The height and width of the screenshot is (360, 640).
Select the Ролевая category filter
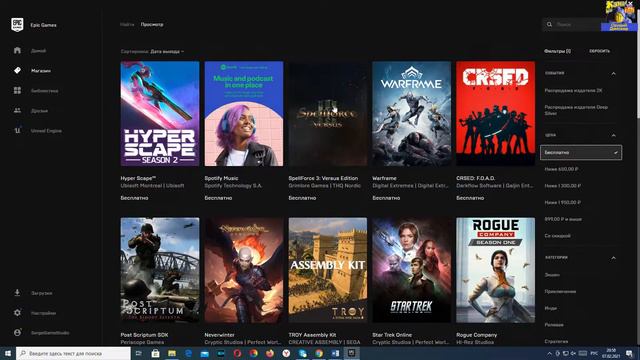click(554, 325)
